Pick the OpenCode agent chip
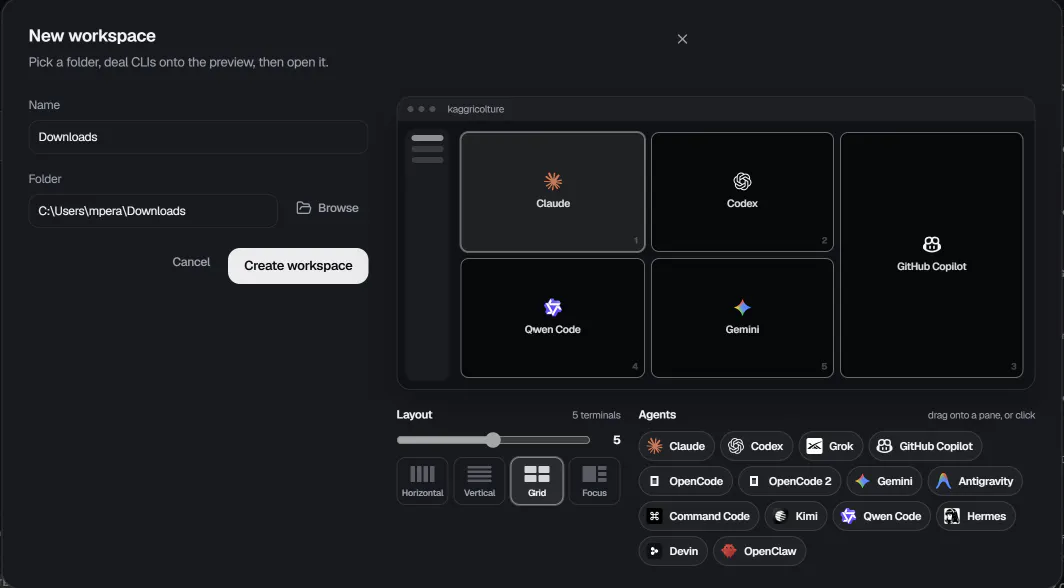Viewport: 1064px width, 588px height. (685, 481)
